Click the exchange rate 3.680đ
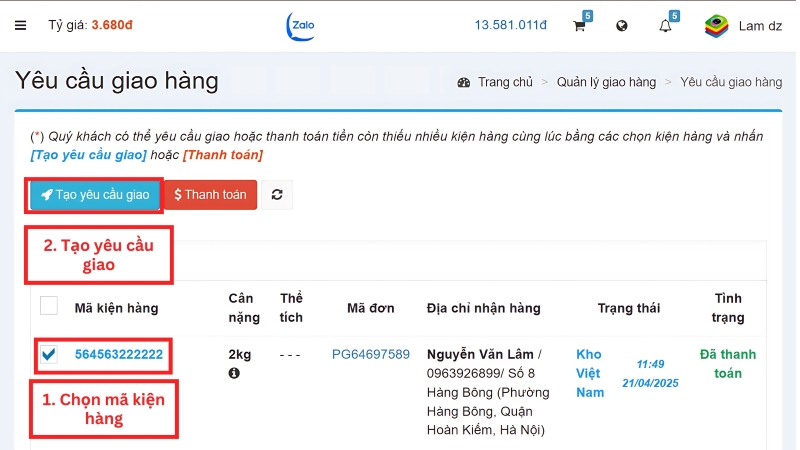The image size is (800, 450). (112, 24)
